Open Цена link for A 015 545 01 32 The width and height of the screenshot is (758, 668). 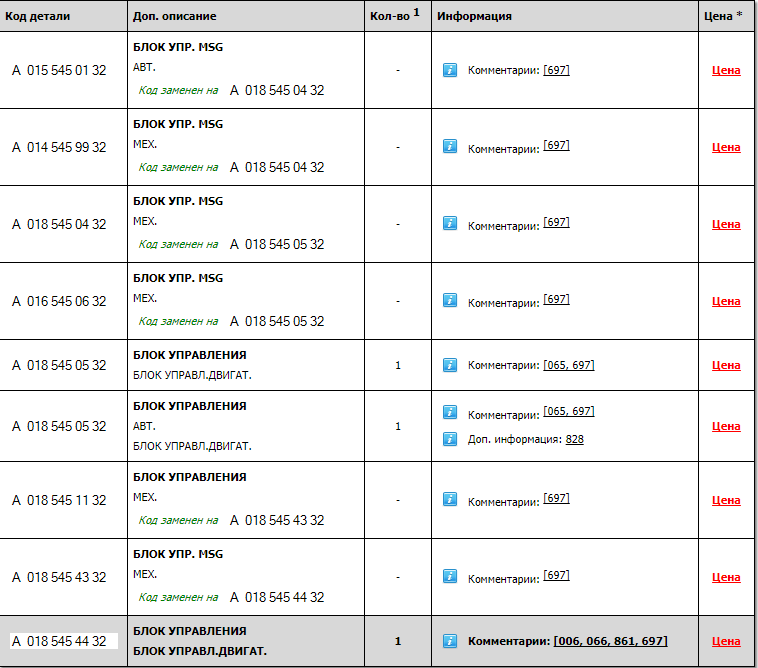(x=726, y=71)
